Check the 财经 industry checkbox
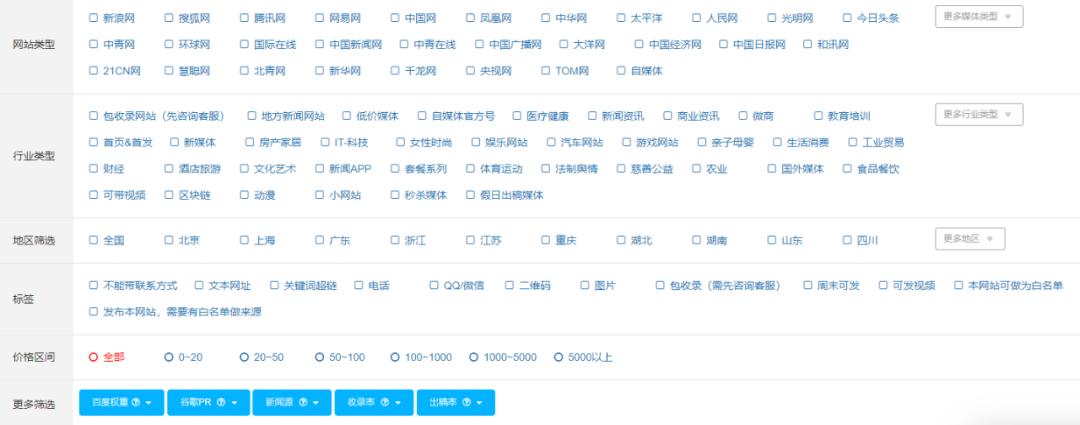This screenshot has height=425, width=1080. click(94, 168)
